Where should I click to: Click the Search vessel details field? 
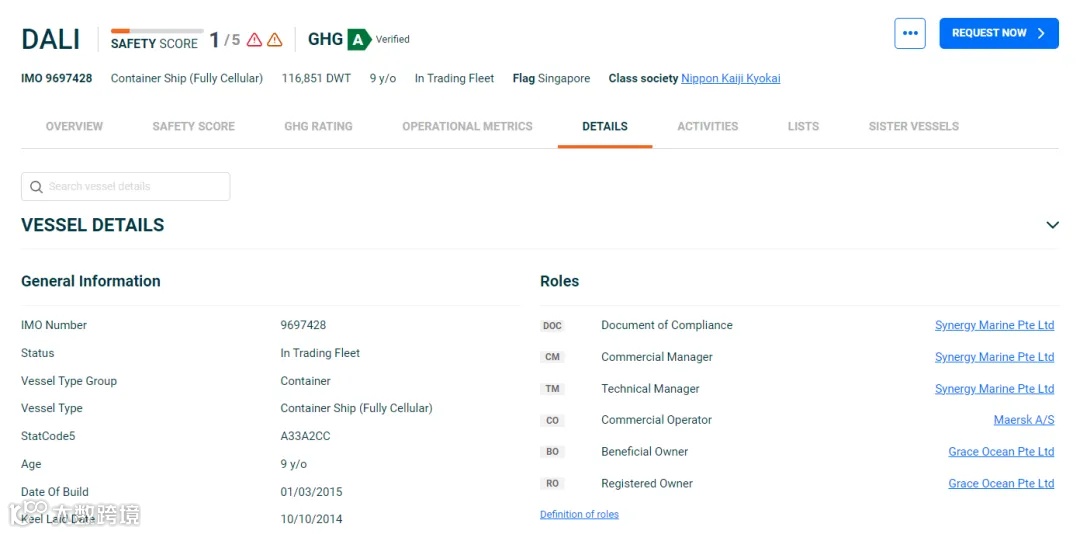(x=125, y=187)
